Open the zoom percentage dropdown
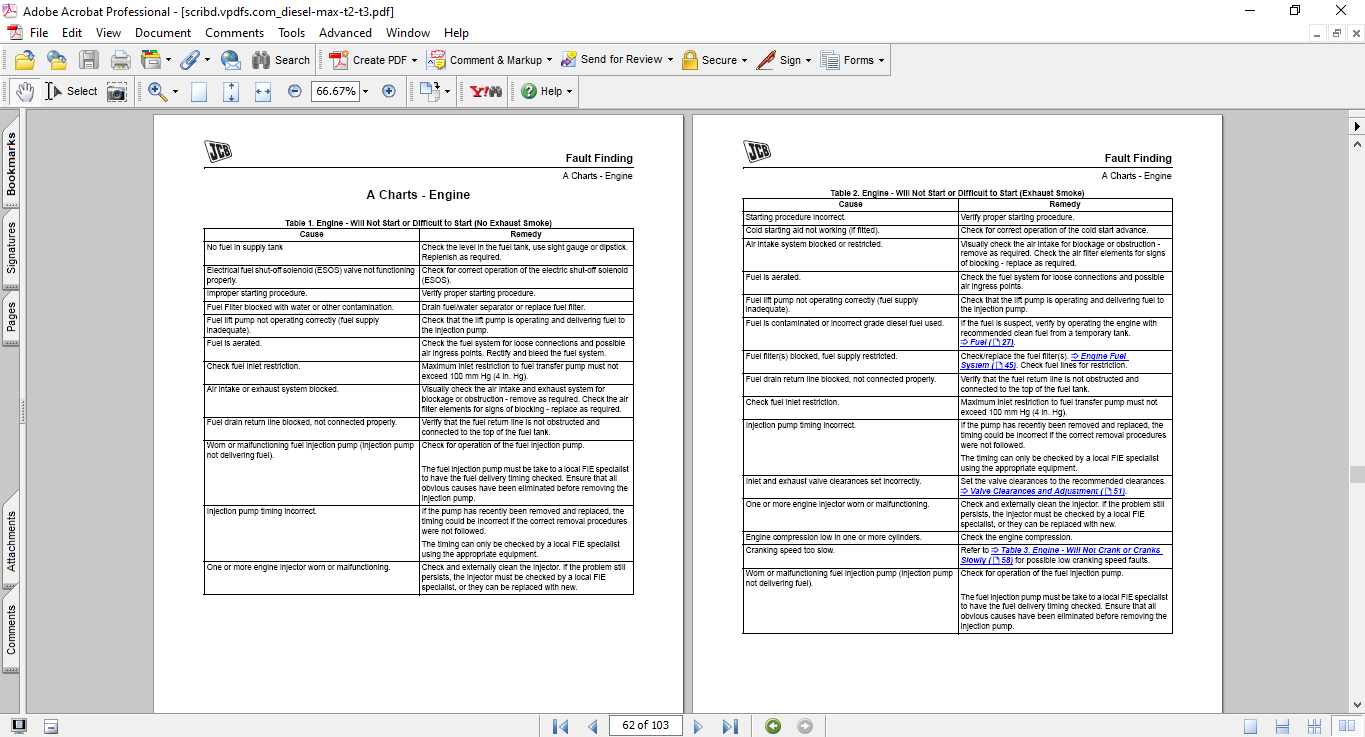The image size is (1365, 737). click(x=365, y=91)
